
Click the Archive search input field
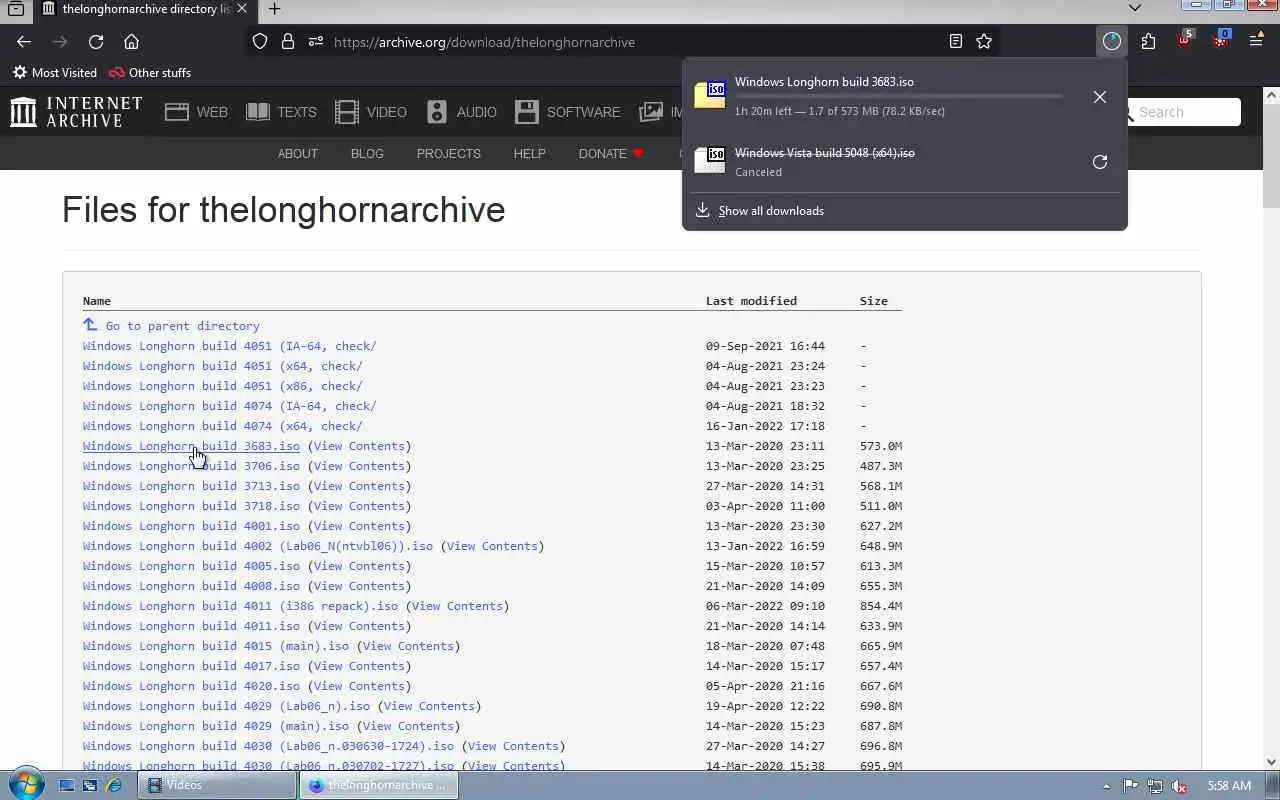1185,112
